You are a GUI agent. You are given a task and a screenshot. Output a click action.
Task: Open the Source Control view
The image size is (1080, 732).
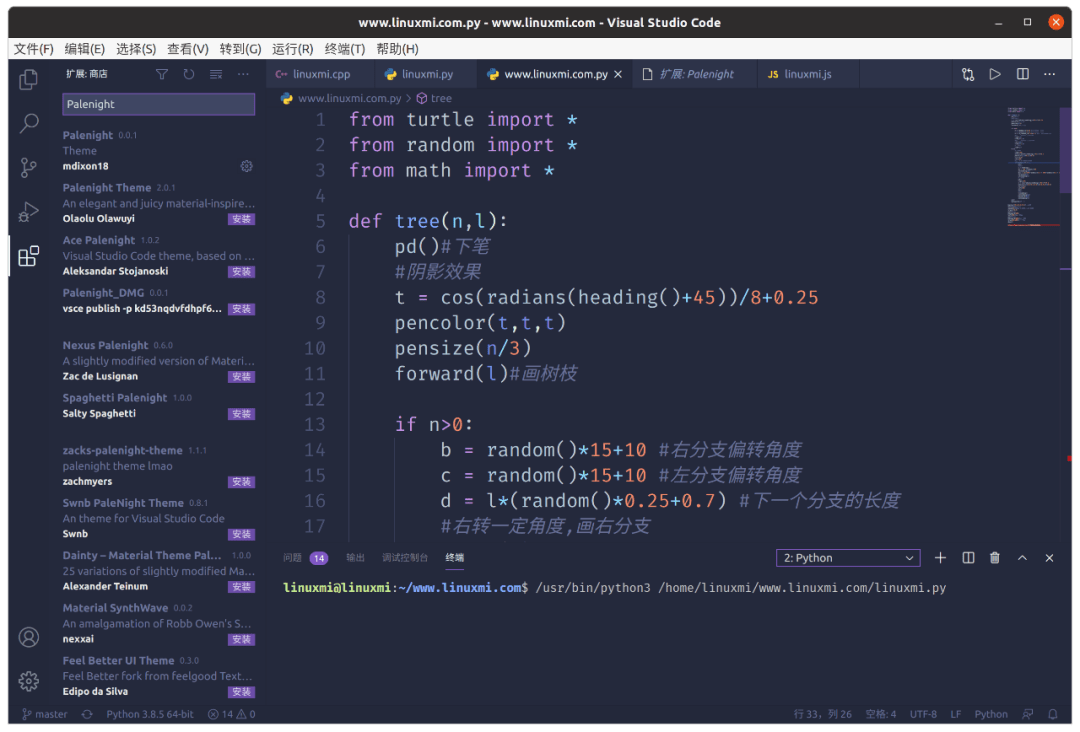coord(28,167)
